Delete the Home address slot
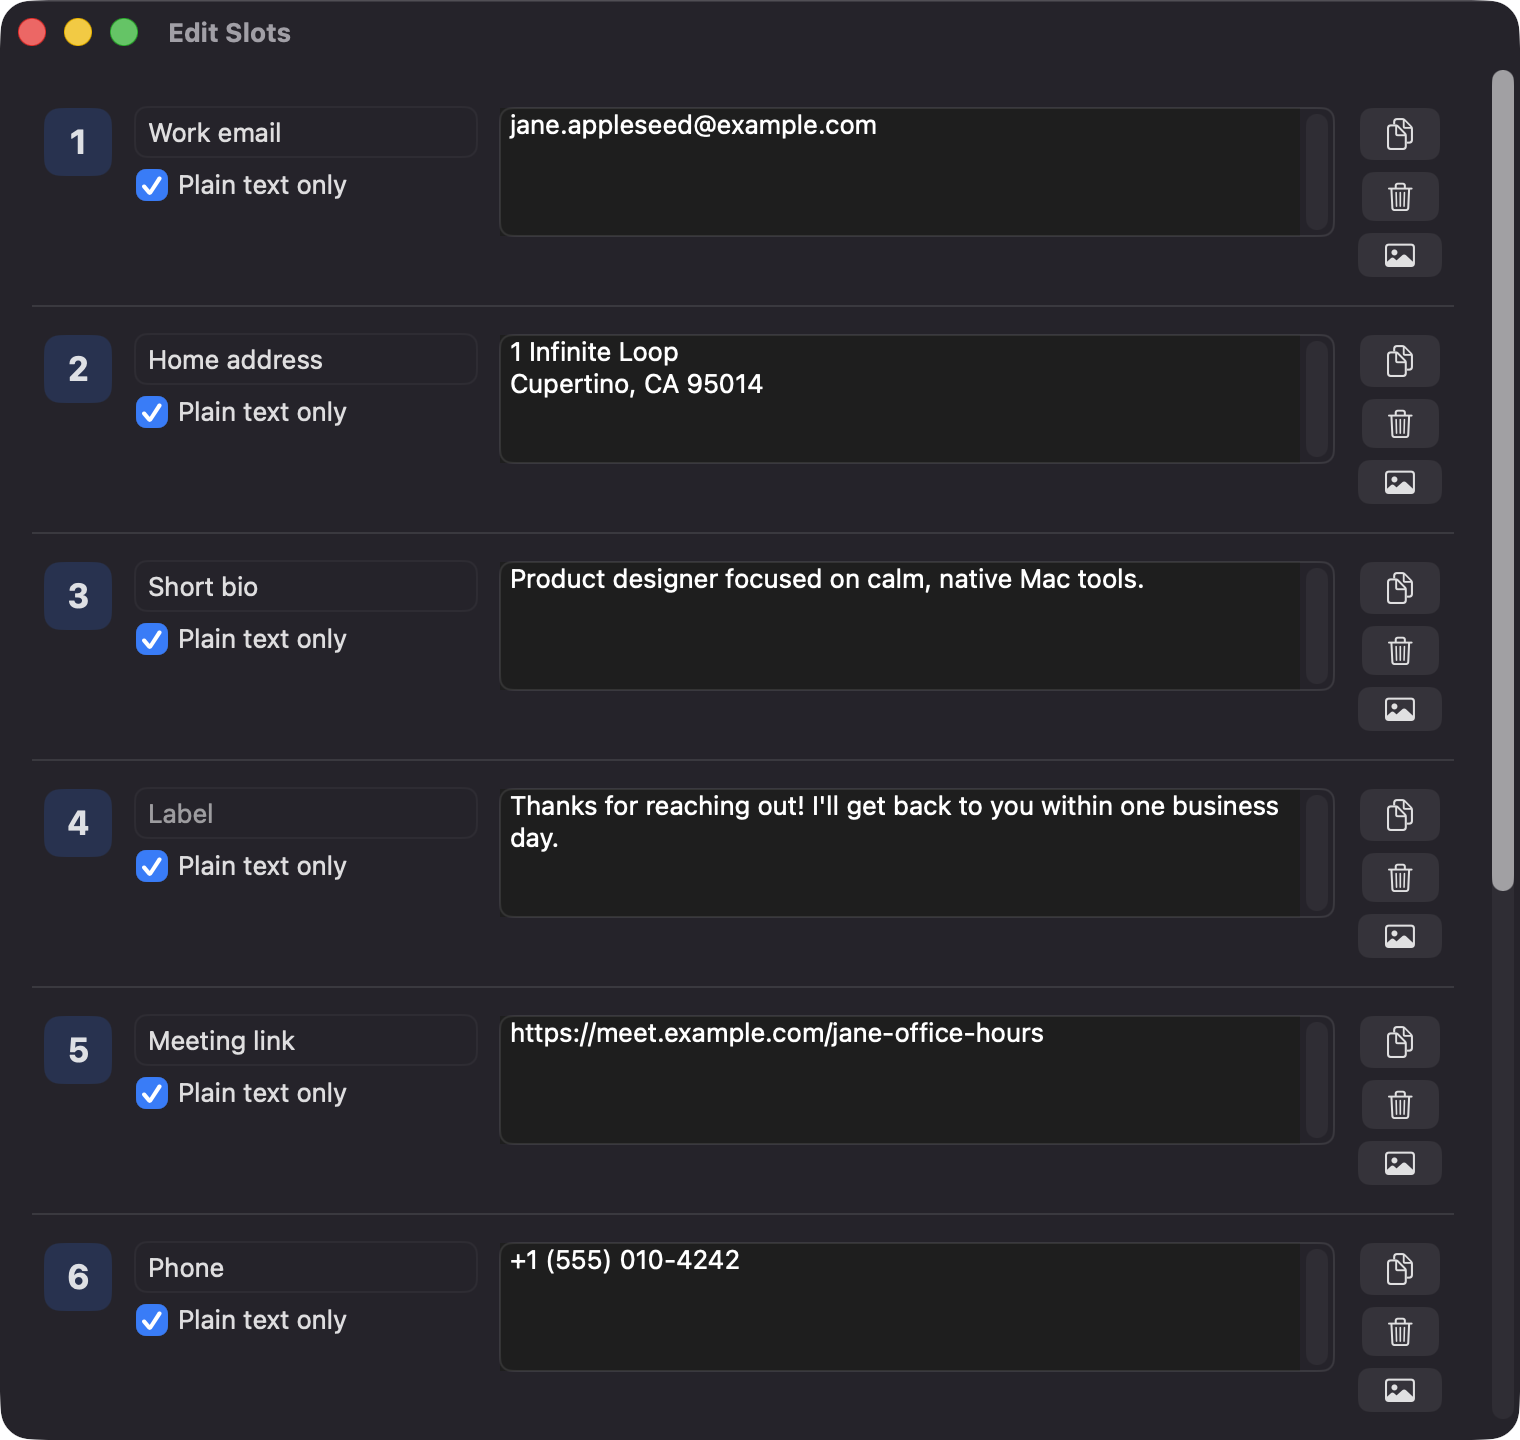The image size is (1520, 1440). [x=1400, y=424]
